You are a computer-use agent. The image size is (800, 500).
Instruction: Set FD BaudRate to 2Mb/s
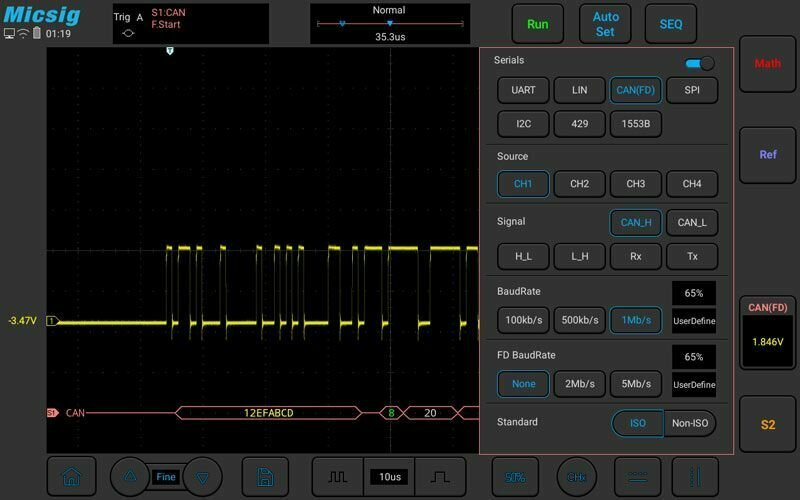coord(580,384)
